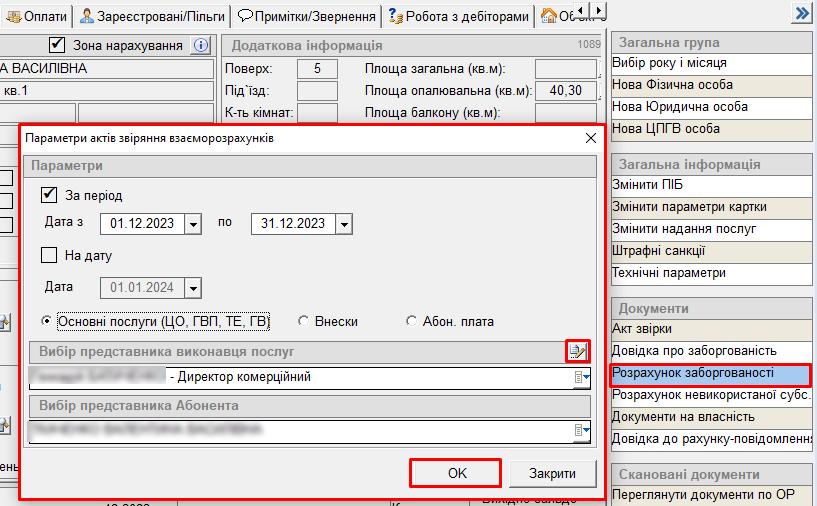
Task: Open the по end date dropdown
Action: point(344,224)
